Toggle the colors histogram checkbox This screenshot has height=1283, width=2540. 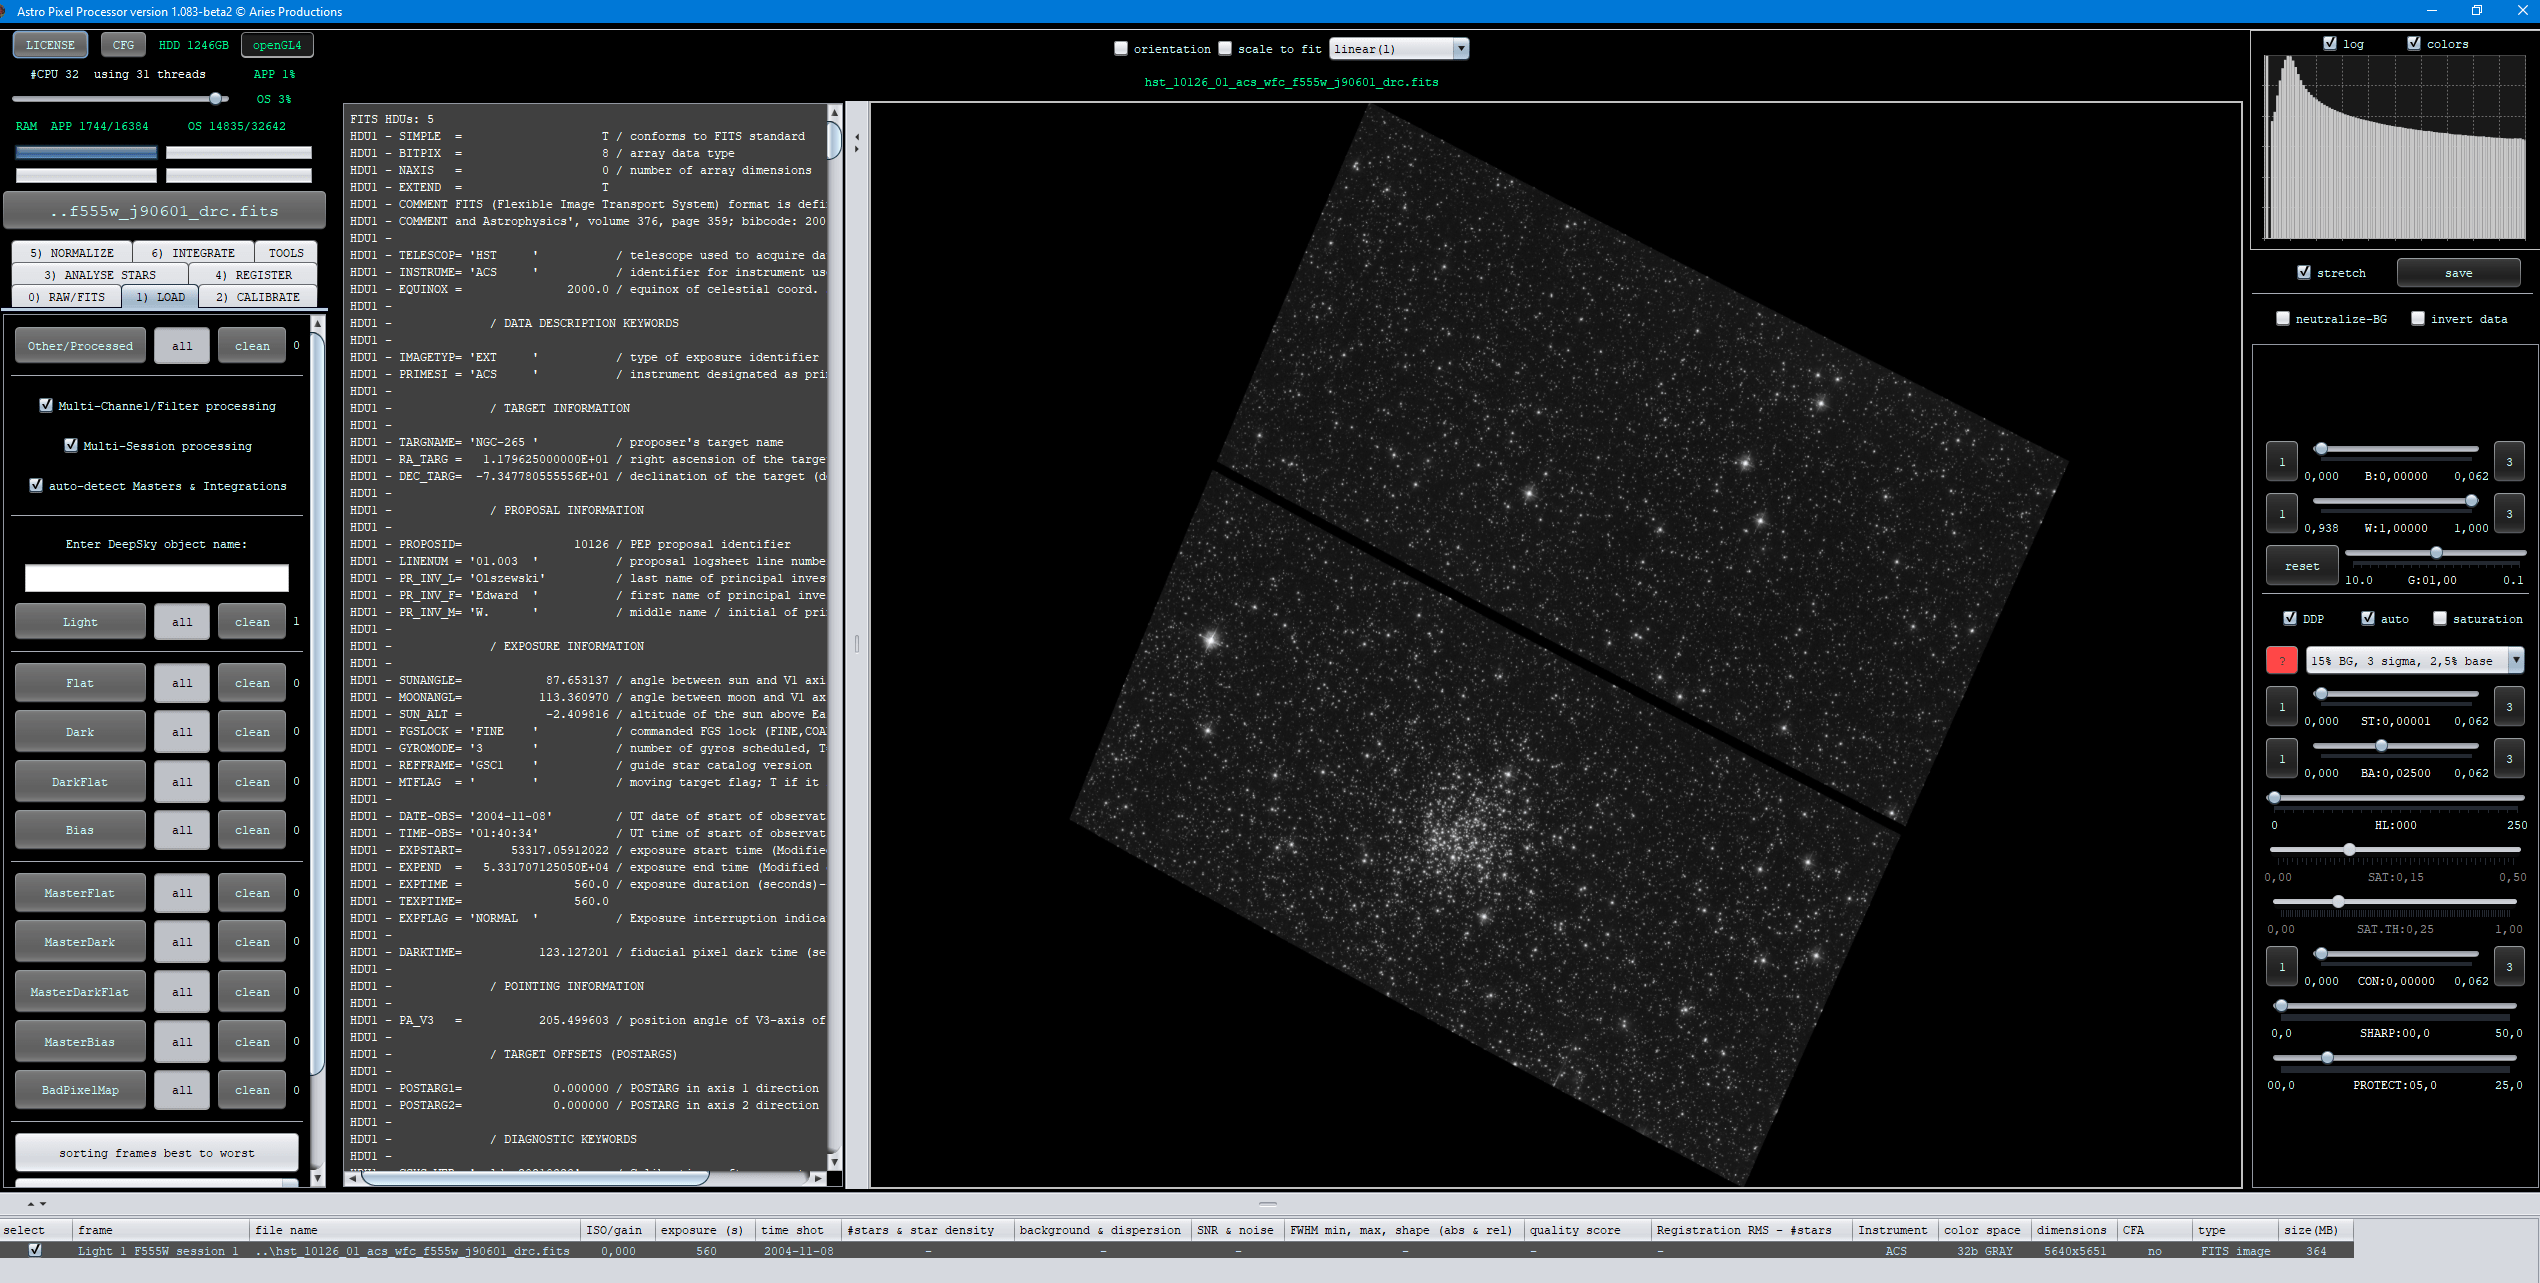click(2414, 43)
